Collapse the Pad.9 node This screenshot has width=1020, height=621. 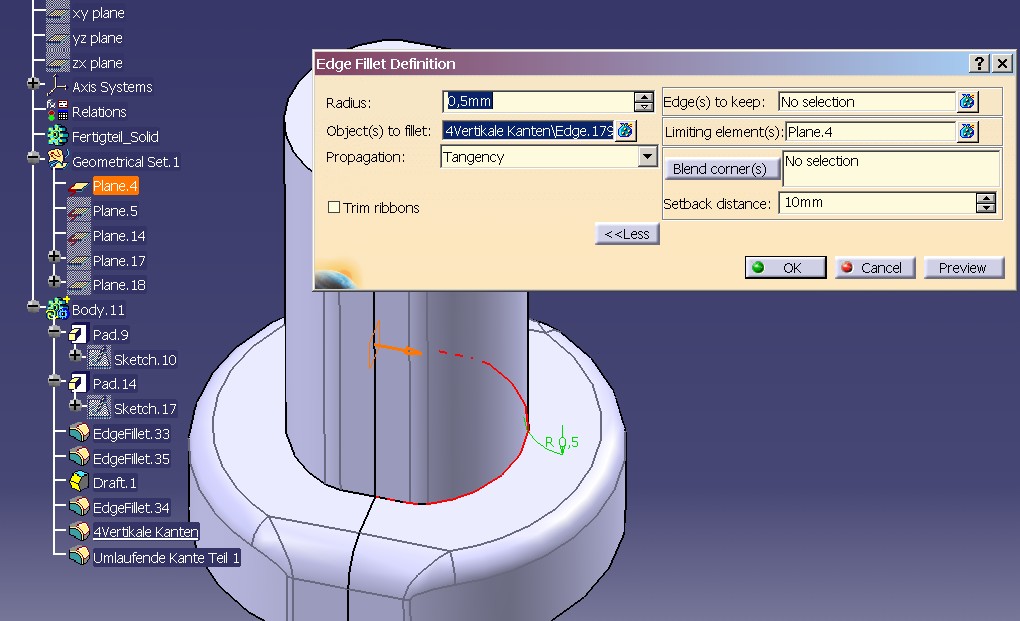[x=55, y=332]
